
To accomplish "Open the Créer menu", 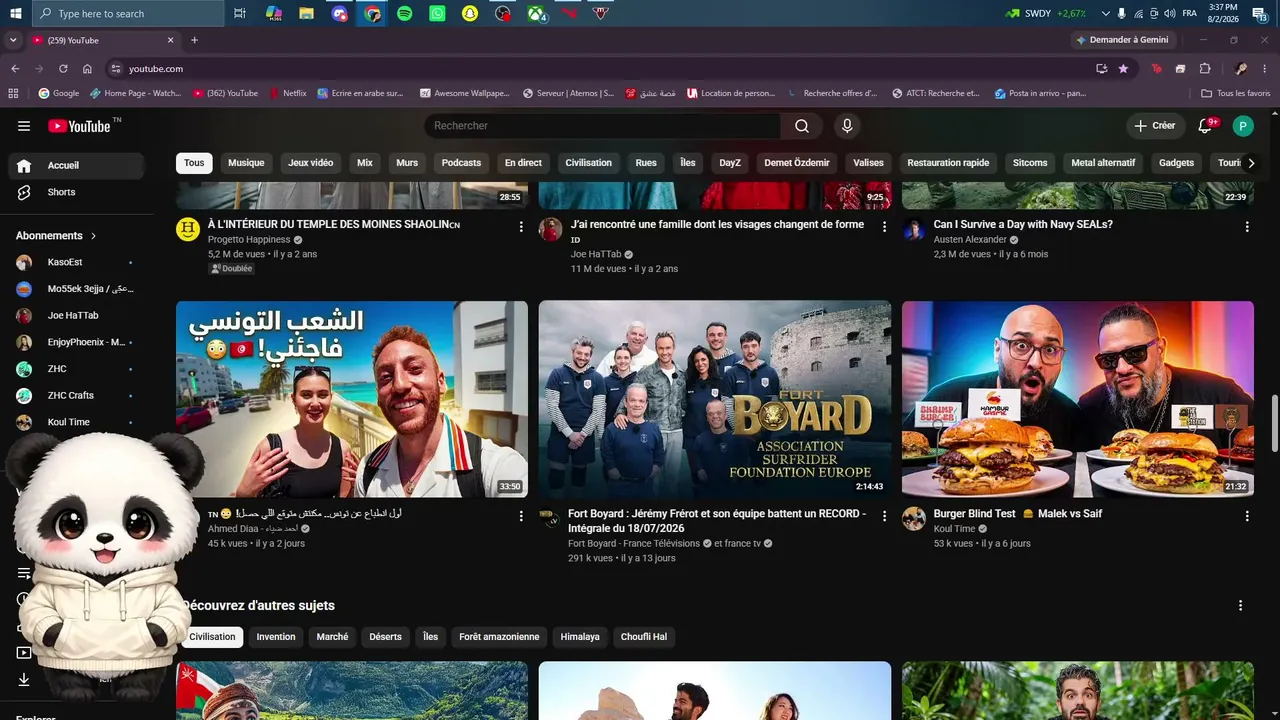I will tap(1155, 126).
